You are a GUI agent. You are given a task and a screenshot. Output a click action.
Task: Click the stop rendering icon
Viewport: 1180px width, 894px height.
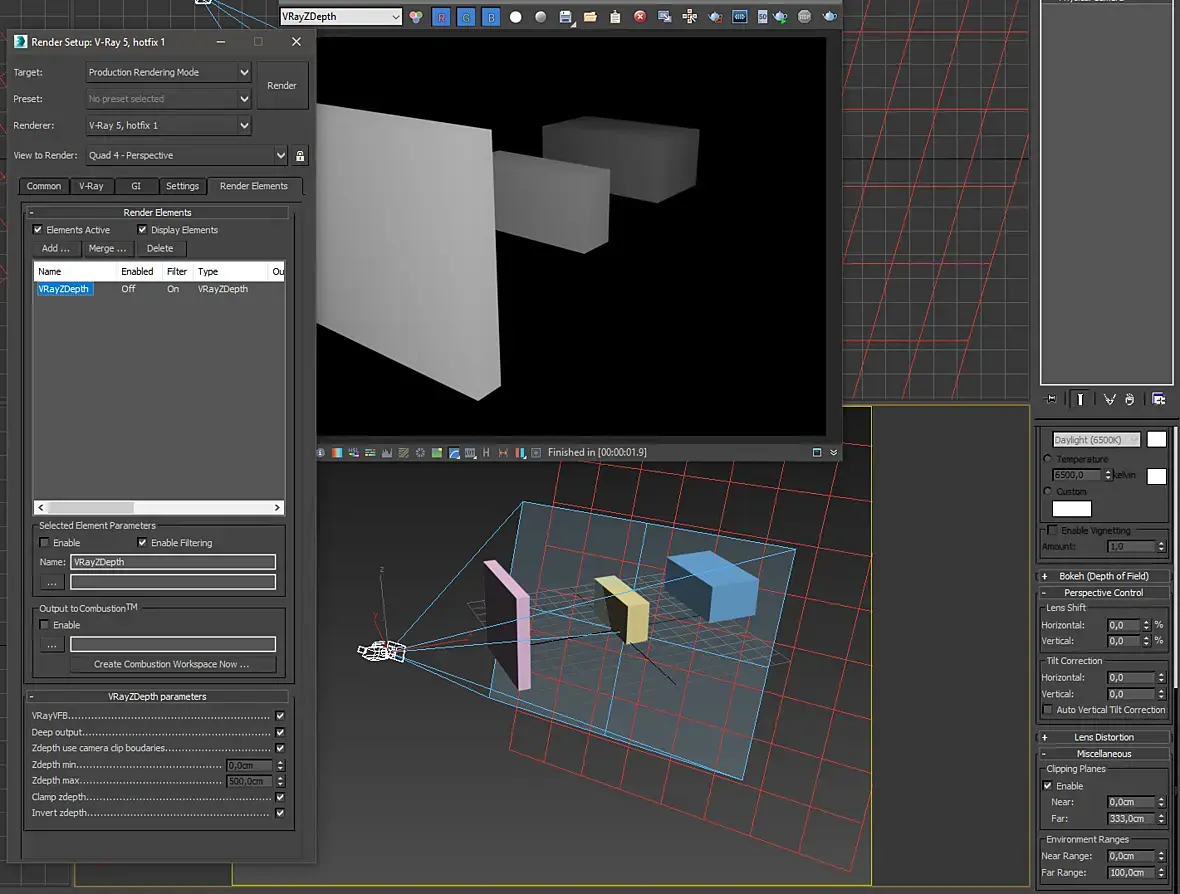tap(804, 17)
